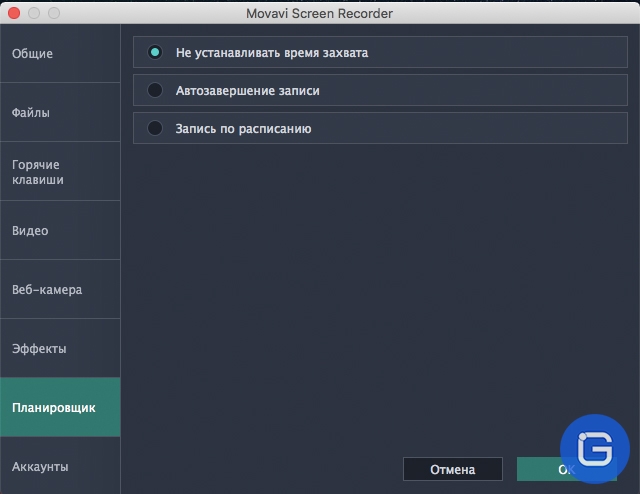Select 'Не устанавливать время захвата' radio option
The width and height of the screenshot is (640, 494).
(155, 52)
